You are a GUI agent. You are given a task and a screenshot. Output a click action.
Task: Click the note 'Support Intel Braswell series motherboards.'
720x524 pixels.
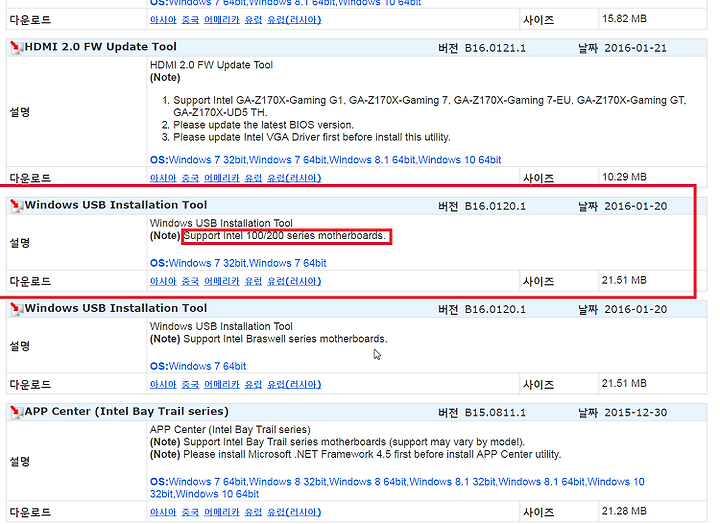pyautogui.click(x=285, y=339)
